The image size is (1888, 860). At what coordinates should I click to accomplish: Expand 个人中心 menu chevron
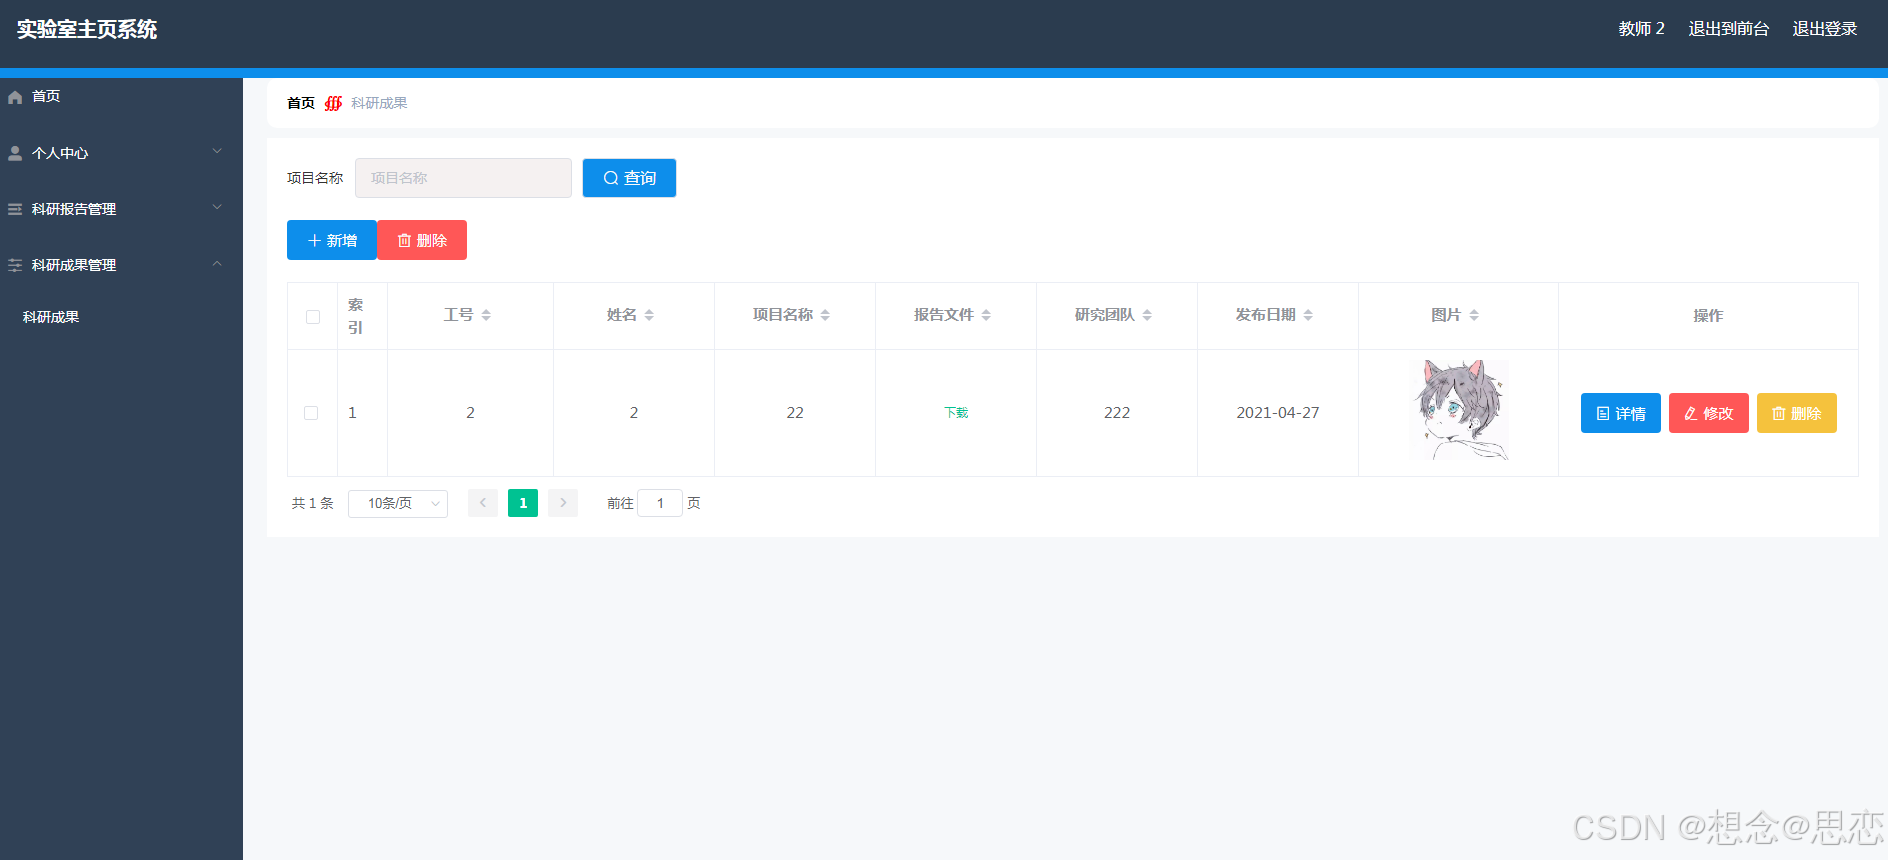(x=217, y=151)
